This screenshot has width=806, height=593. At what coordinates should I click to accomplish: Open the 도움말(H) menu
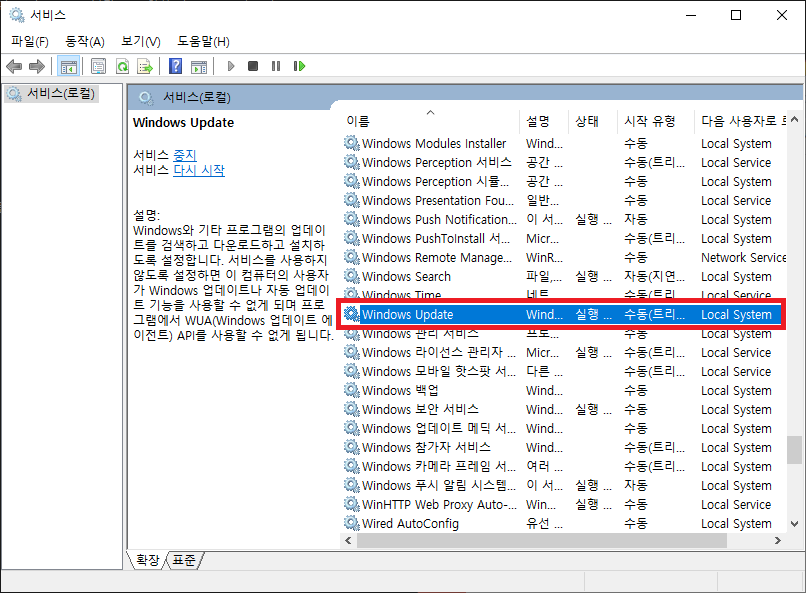click(204, 42)
